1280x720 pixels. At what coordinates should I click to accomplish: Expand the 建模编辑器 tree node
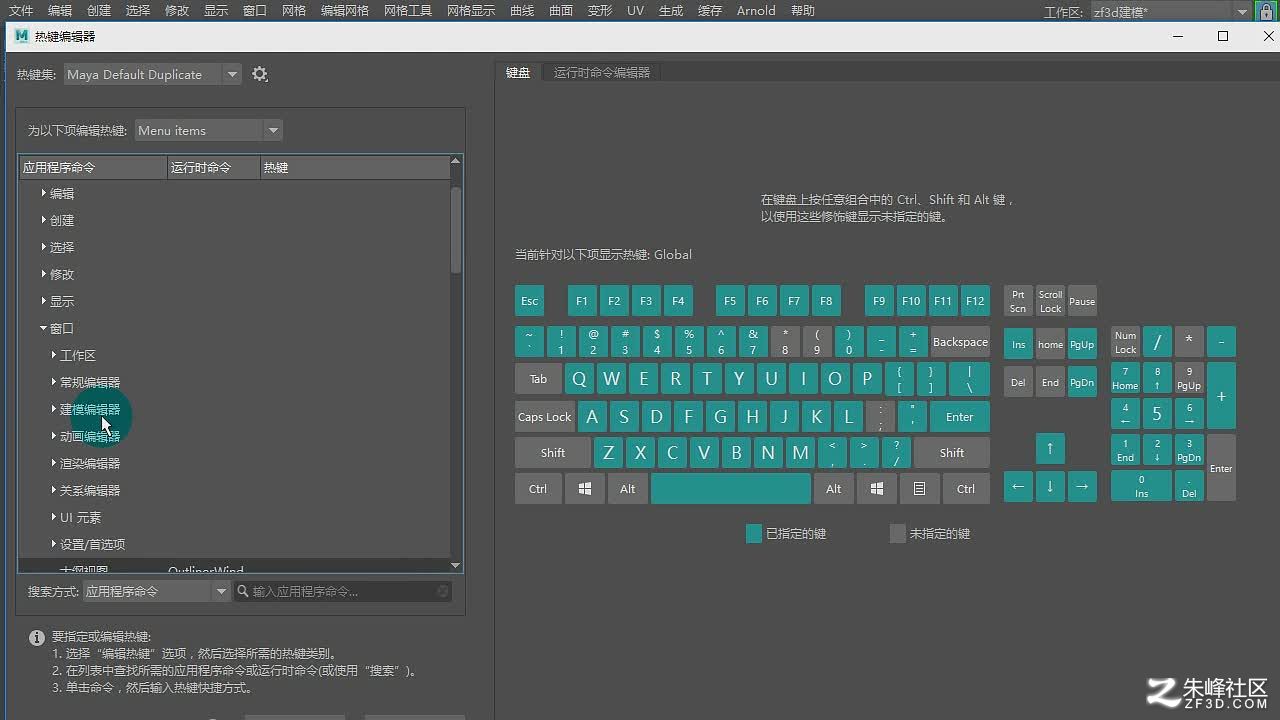[x=54, y=409]
